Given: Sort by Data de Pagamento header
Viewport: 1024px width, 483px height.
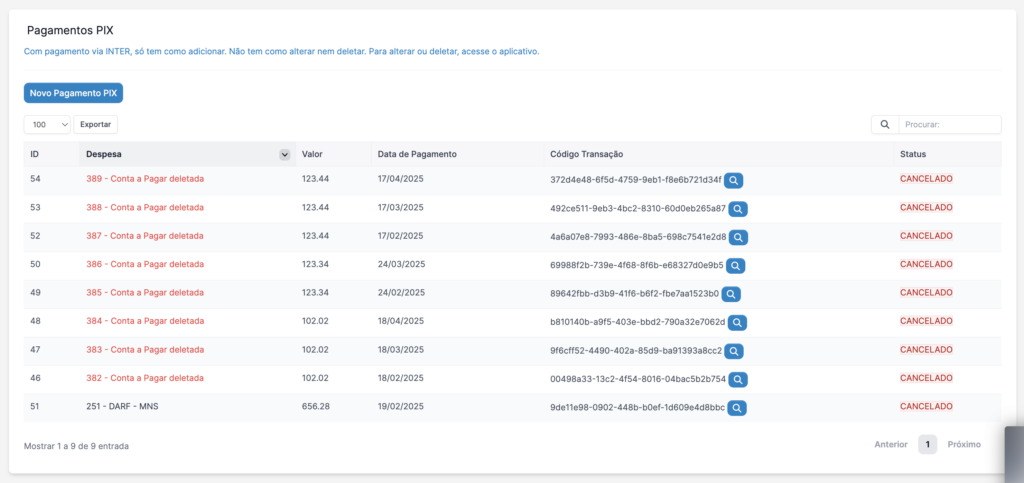Looking at the screenshot, I should (417, 155).
